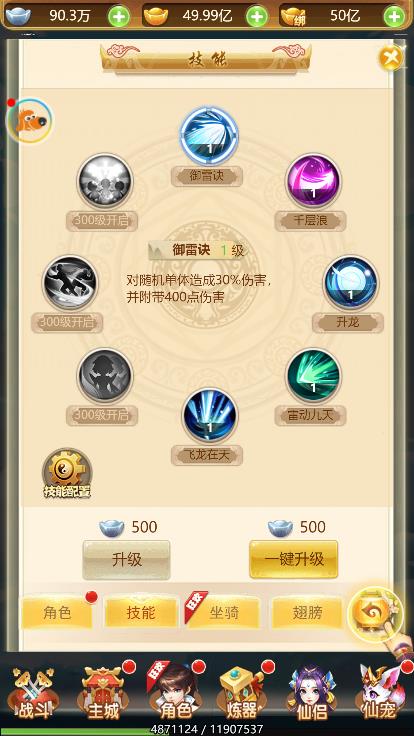The height and width of the screenshot is (736, 414).
Task: Add gold with plus beside 49.99亿
Action: coord(257,17)
